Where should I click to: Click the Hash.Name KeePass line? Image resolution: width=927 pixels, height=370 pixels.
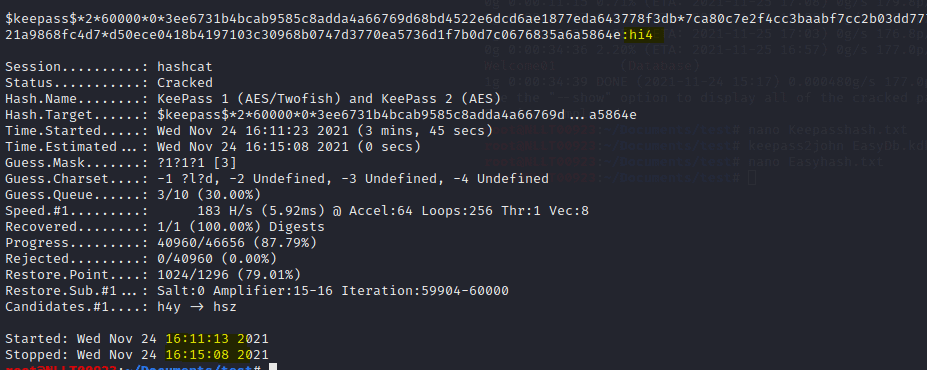tap(252, 99)
